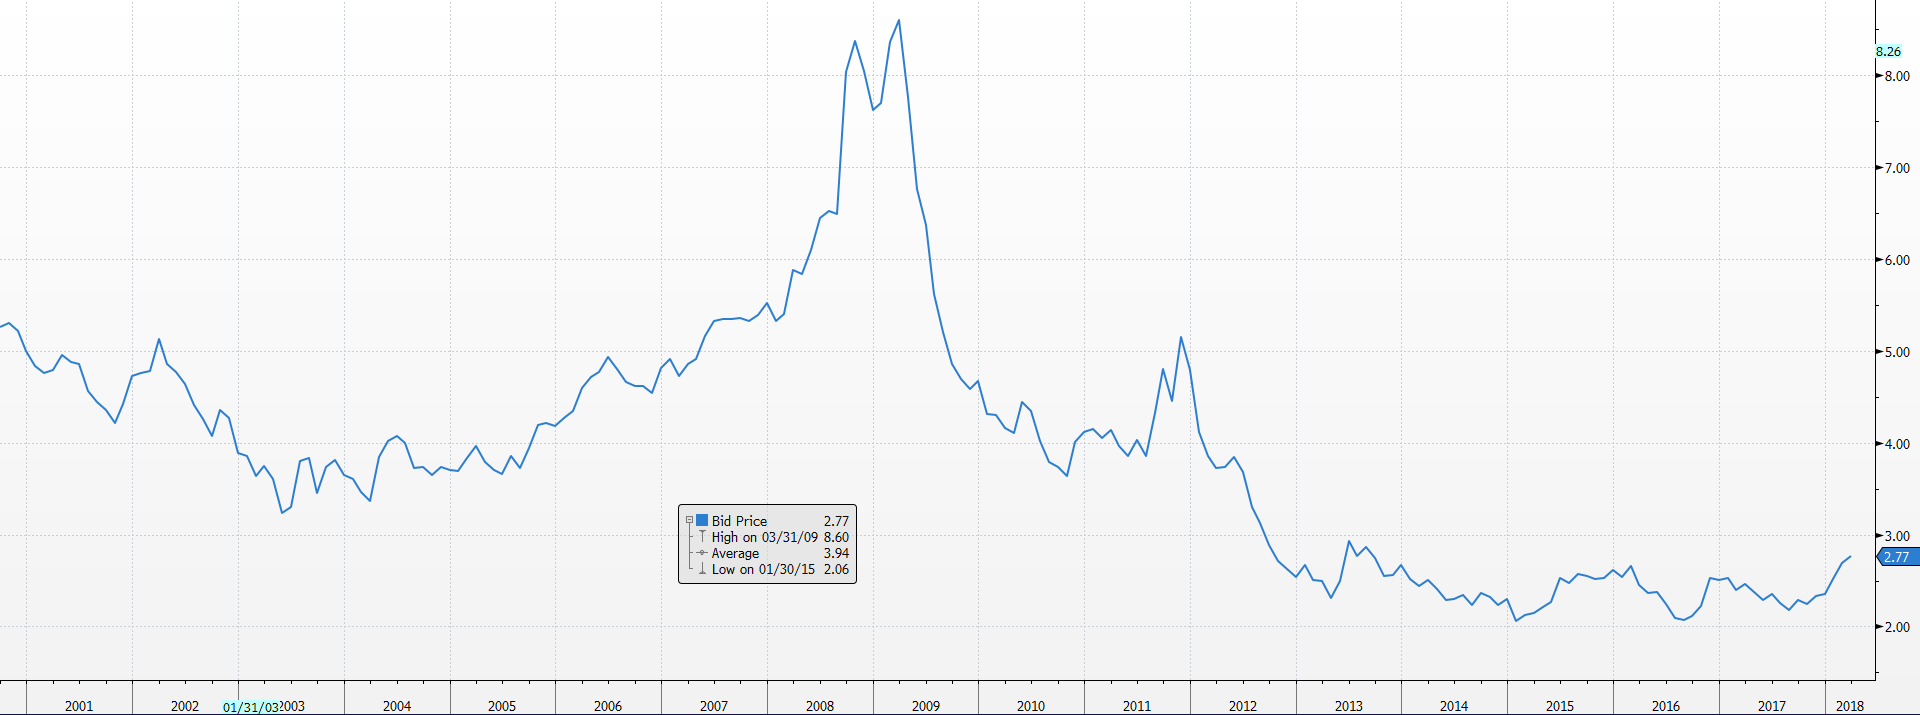Viewport: 1920px width, 715px height.
Task: Click the 2015 year label on time axis
Action: pos(1560,706)
